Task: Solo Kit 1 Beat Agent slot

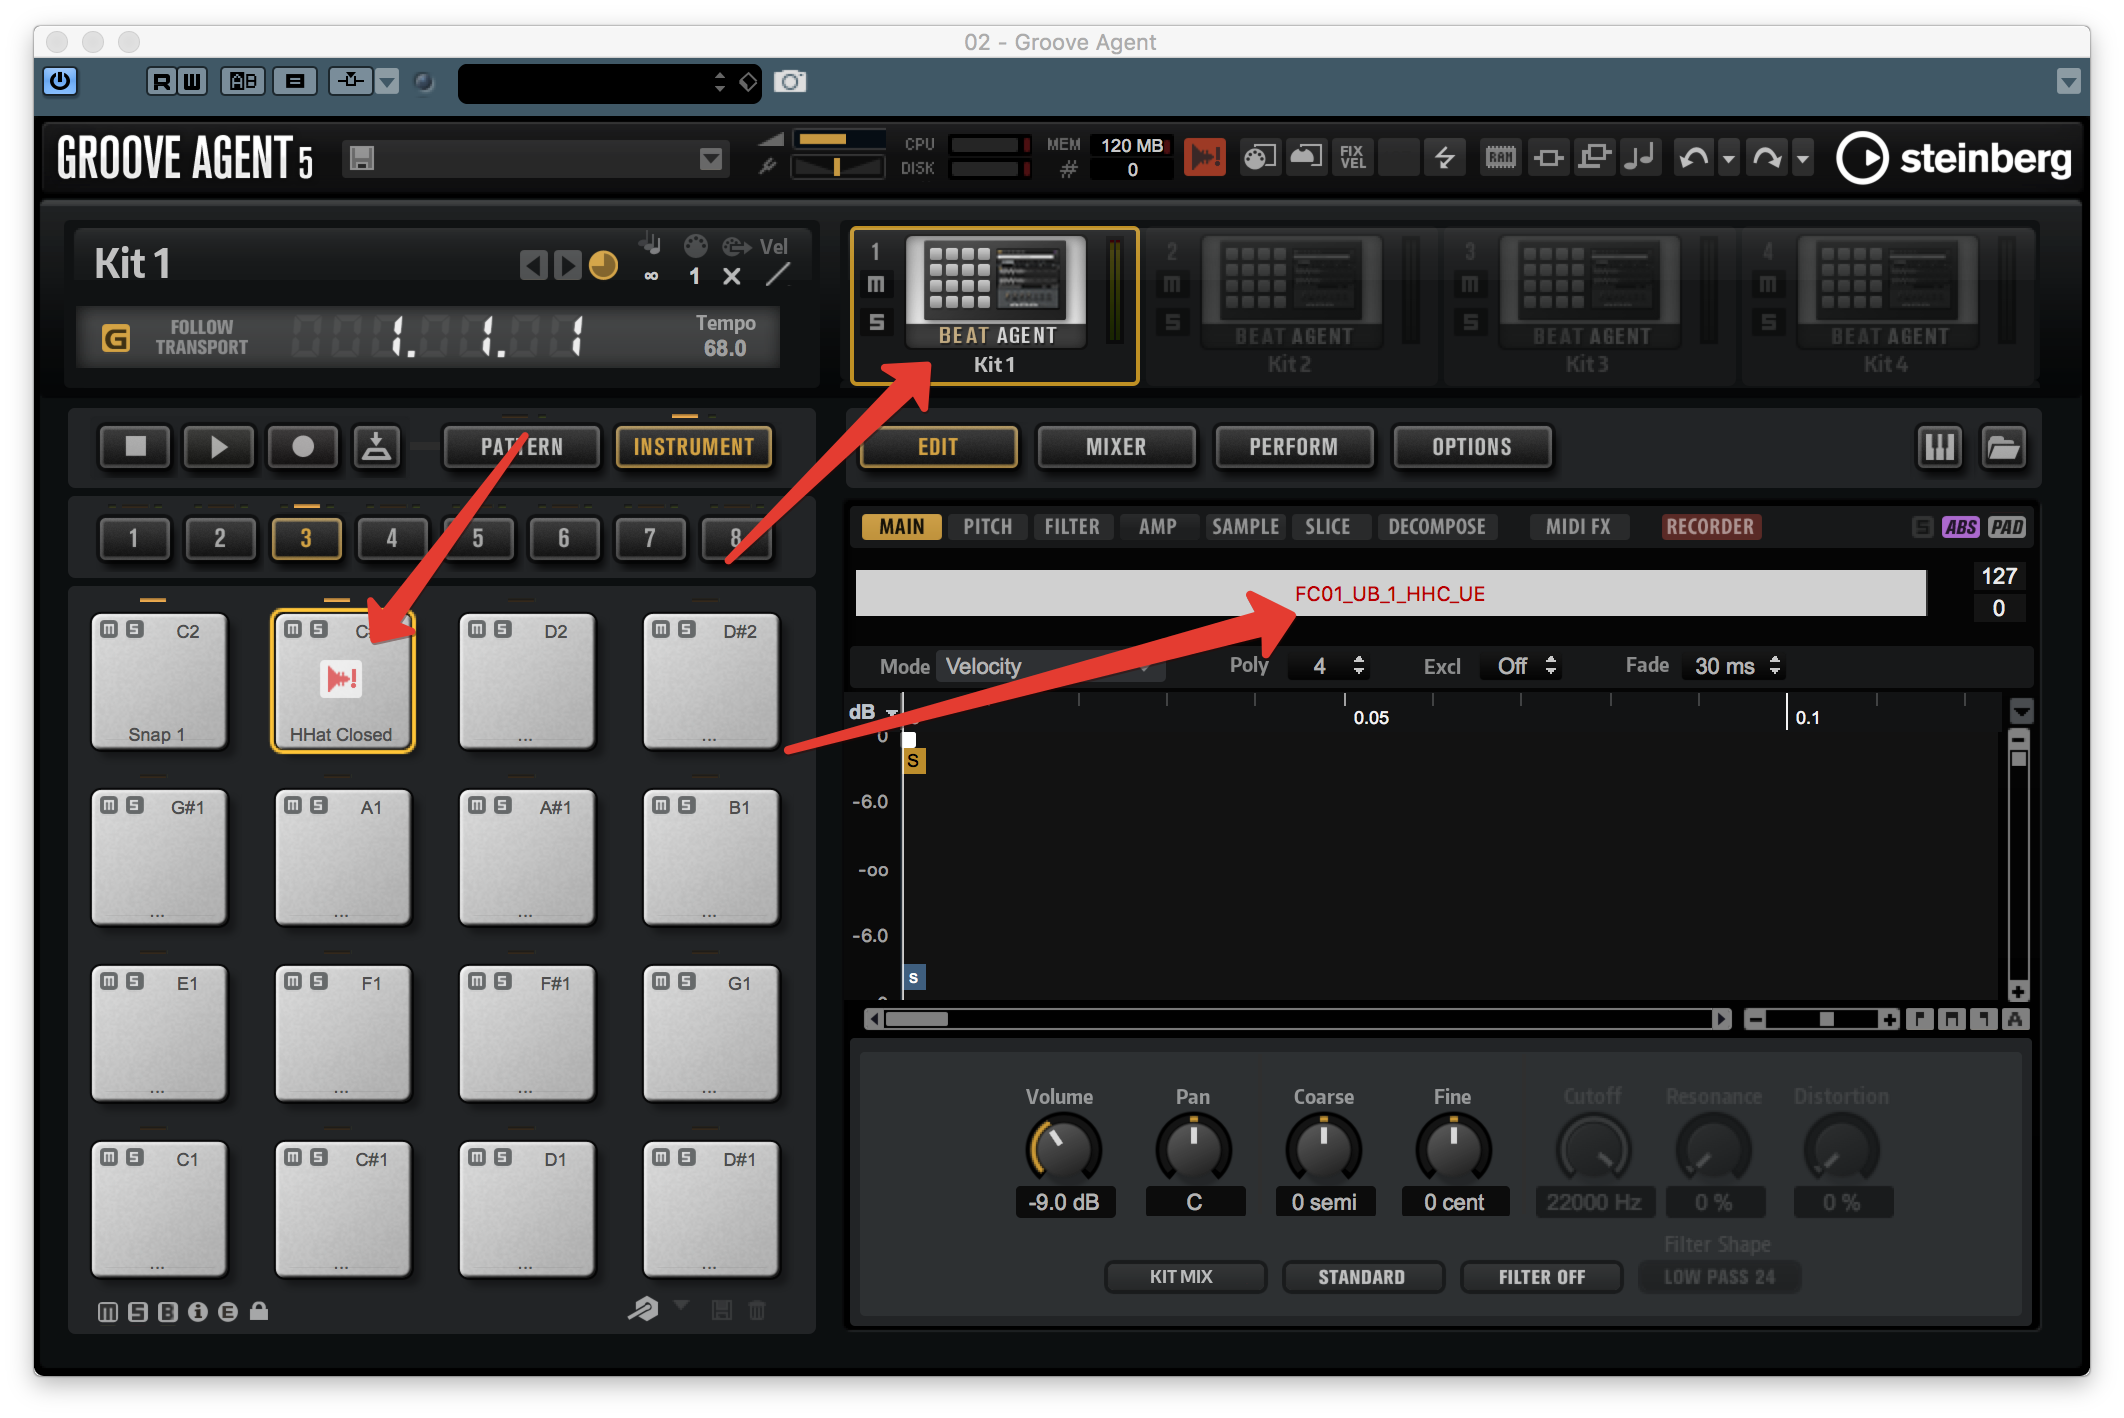Action: pos(876,322)
